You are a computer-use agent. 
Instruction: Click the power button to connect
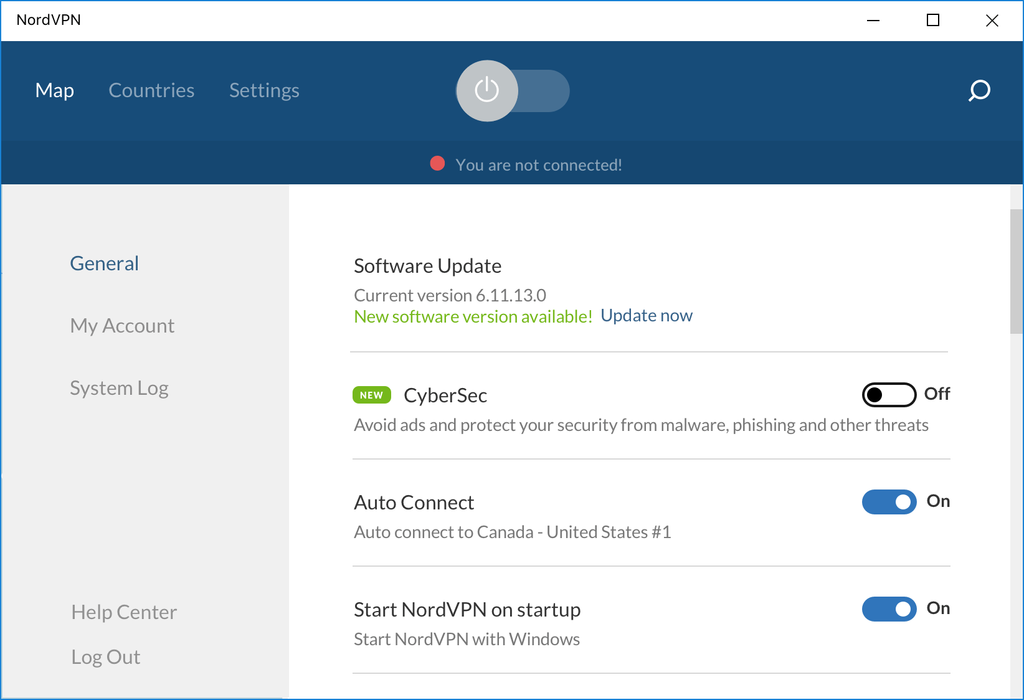pos(487,90)
